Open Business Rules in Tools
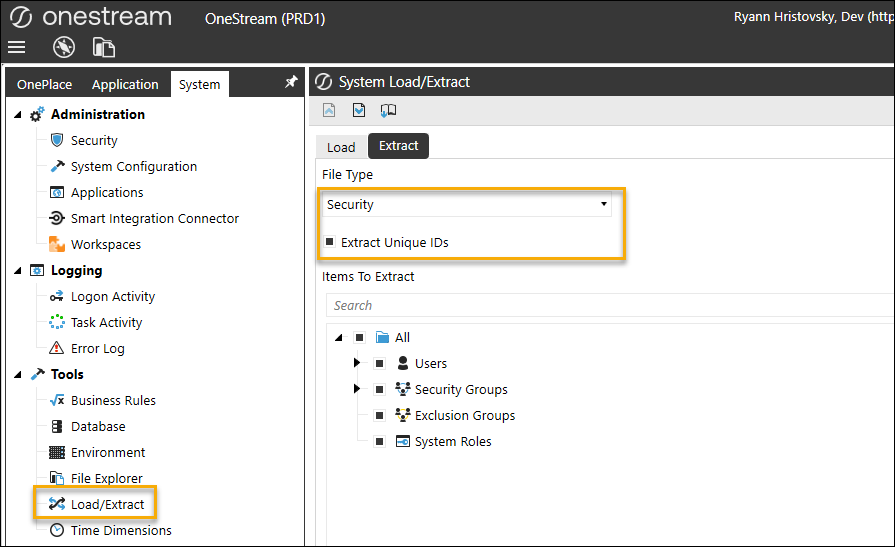895x547 pixels. click(112, 401)
